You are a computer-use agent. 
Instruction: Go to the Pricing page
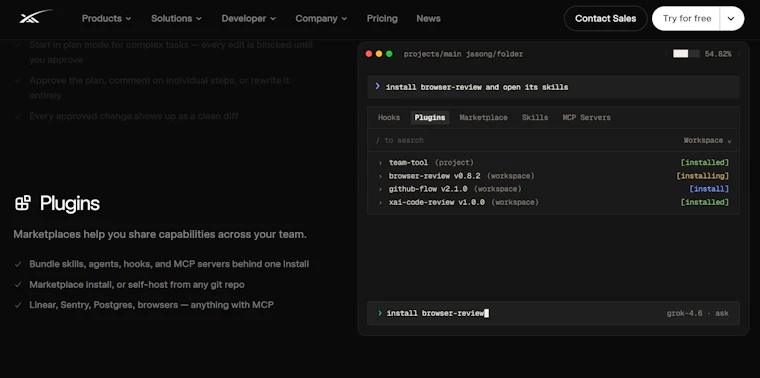coord(382,18)
